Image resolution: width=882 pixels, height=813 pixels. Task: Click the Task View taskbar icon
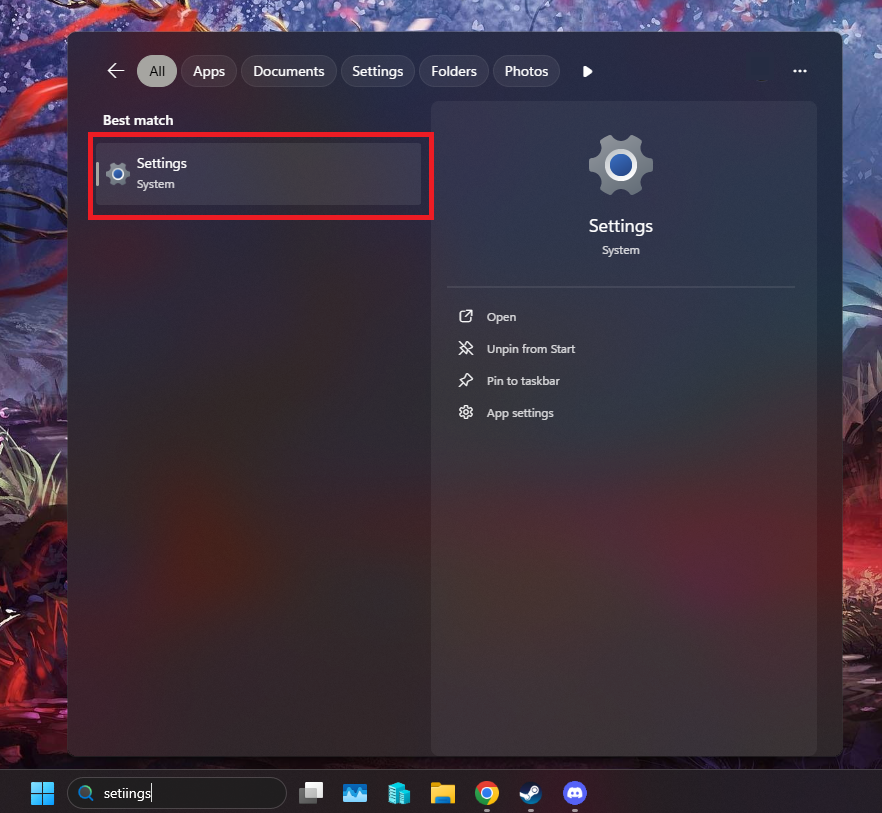311,793
